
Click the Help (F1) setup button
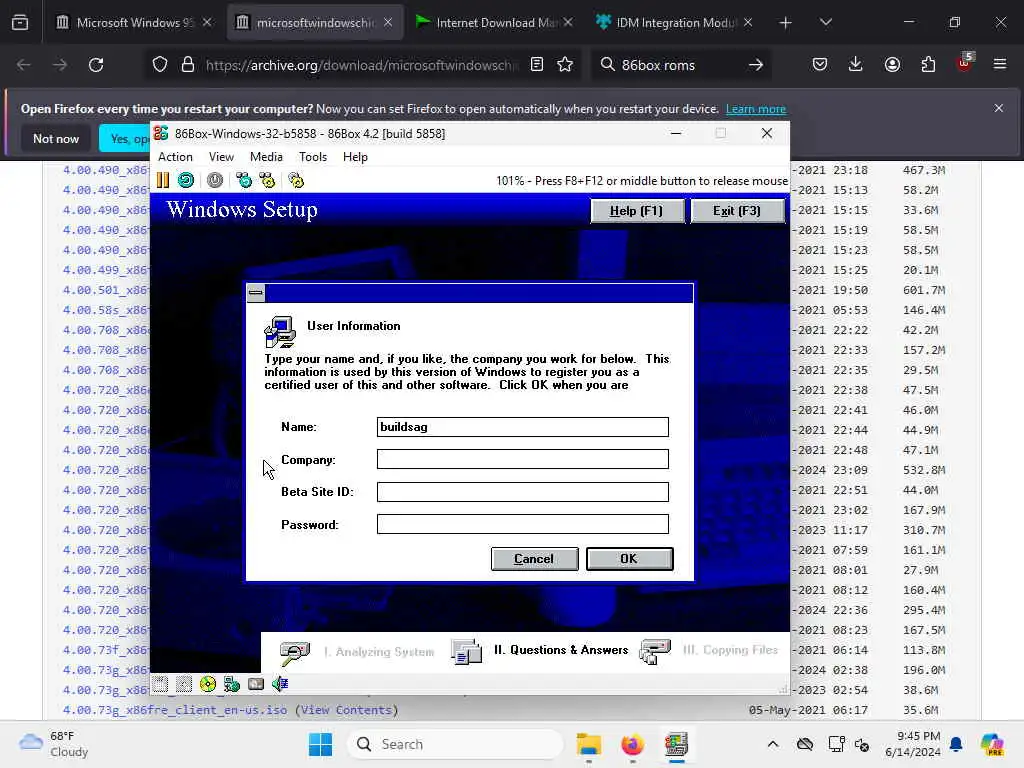637,211
